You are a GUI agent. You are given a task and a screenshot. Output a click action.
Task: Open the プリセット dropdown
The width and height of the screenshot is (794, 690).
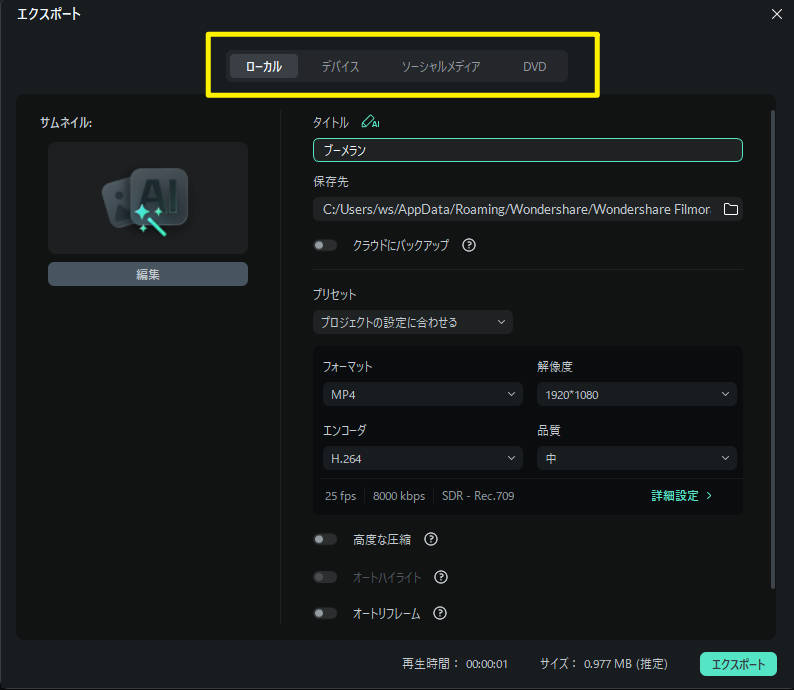[412, 322]
